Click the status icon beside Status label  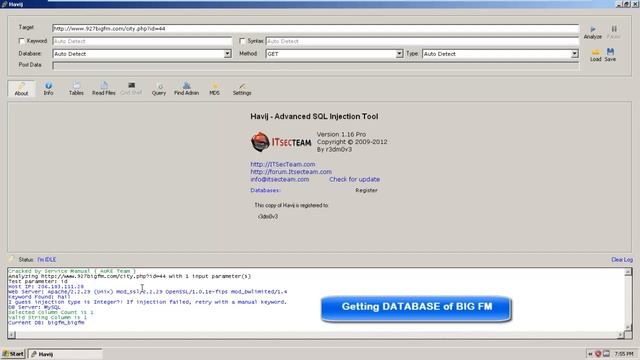tap(11, 259)
